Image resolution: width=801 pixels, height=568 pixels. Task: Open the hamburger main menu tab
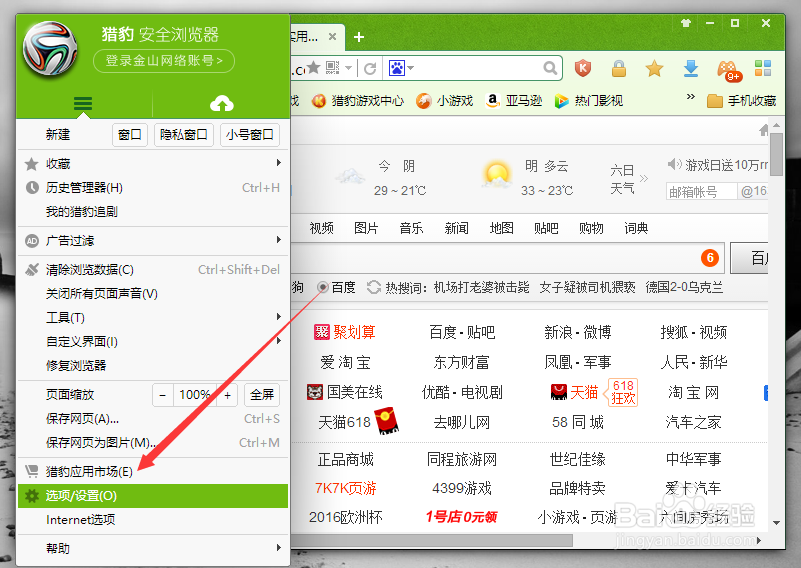83,104
